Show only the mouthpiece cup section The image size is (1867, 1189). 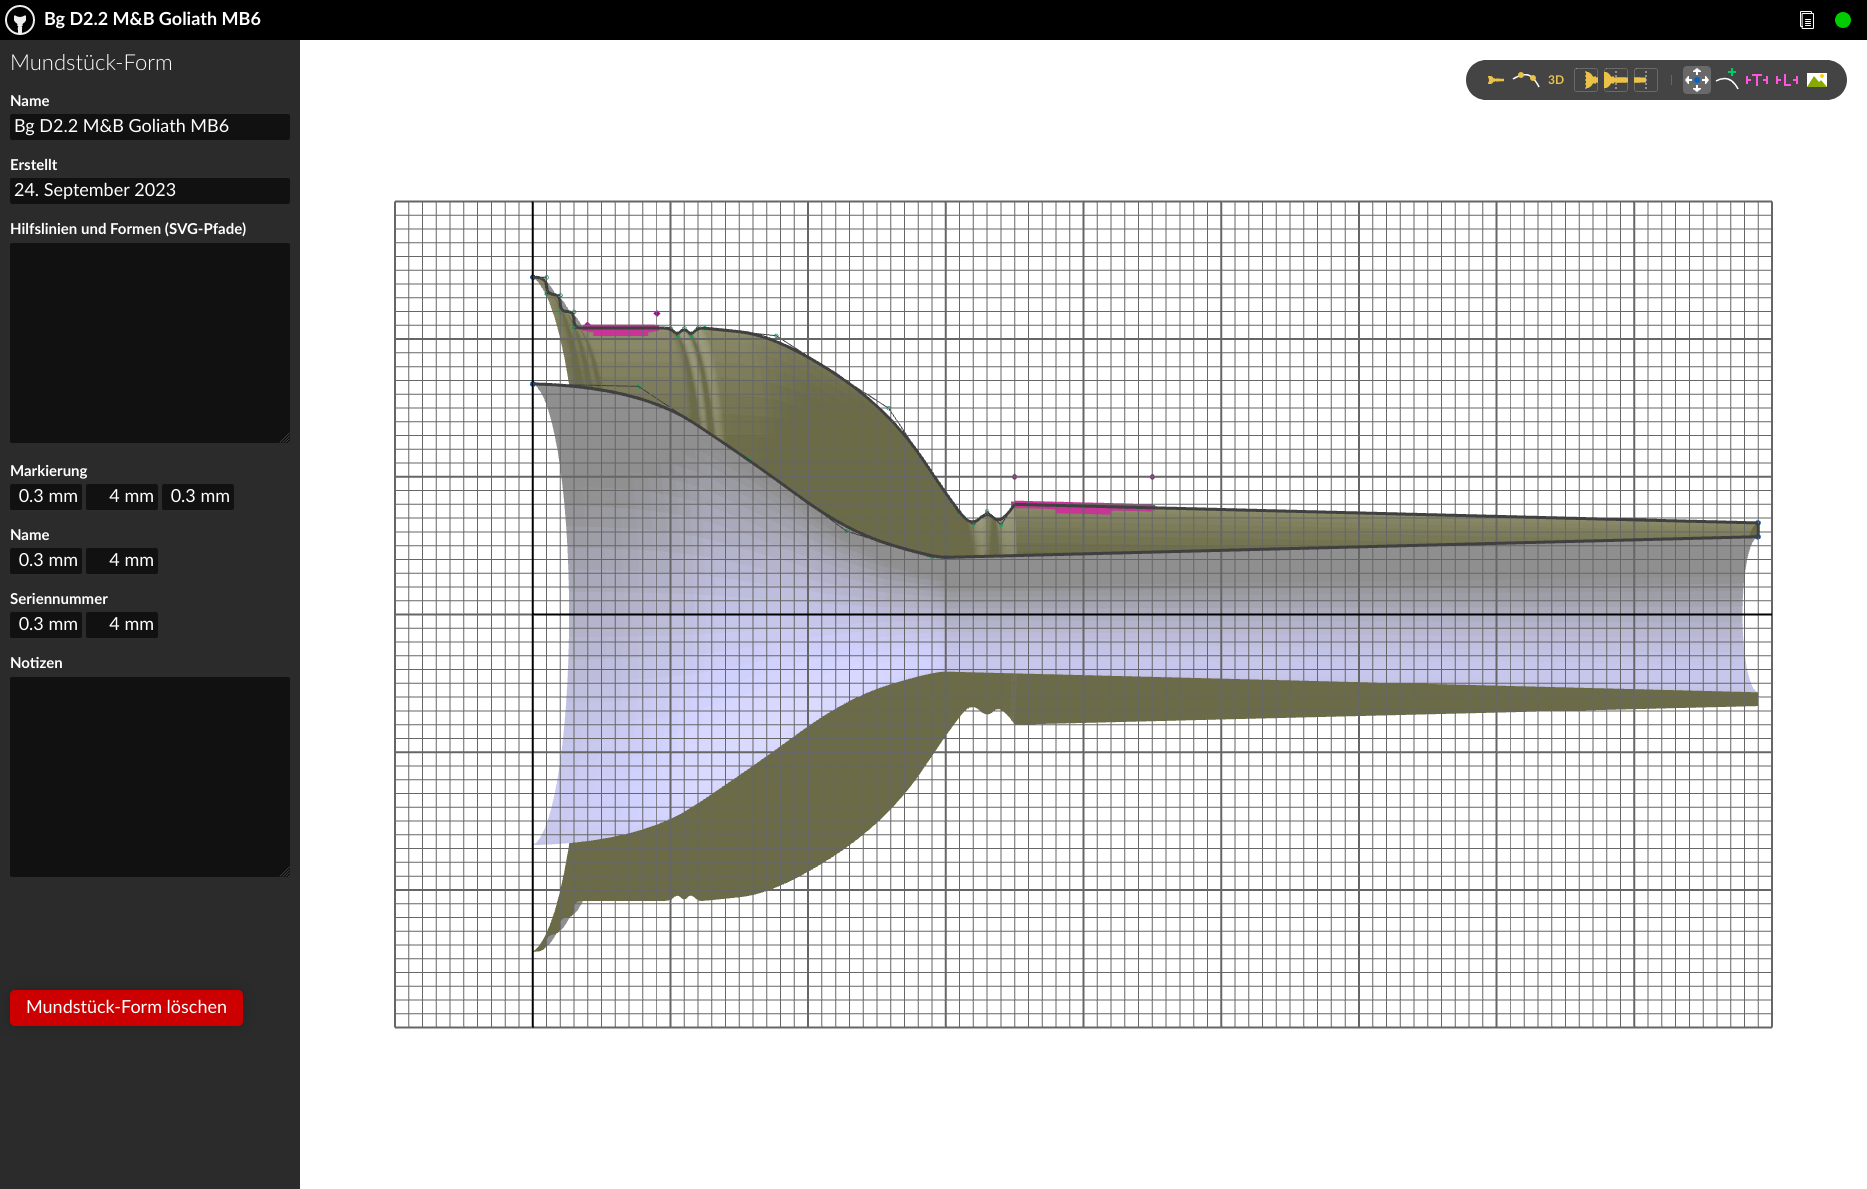pos(1587,80)
